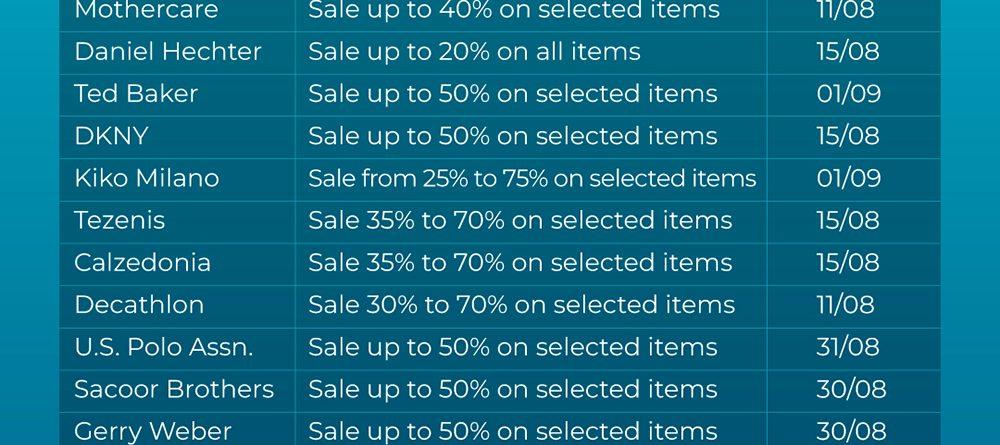The height and width of the screenshot is (445, 1000).
Task: Click the 31/08 end date
Action: (848, 347)
